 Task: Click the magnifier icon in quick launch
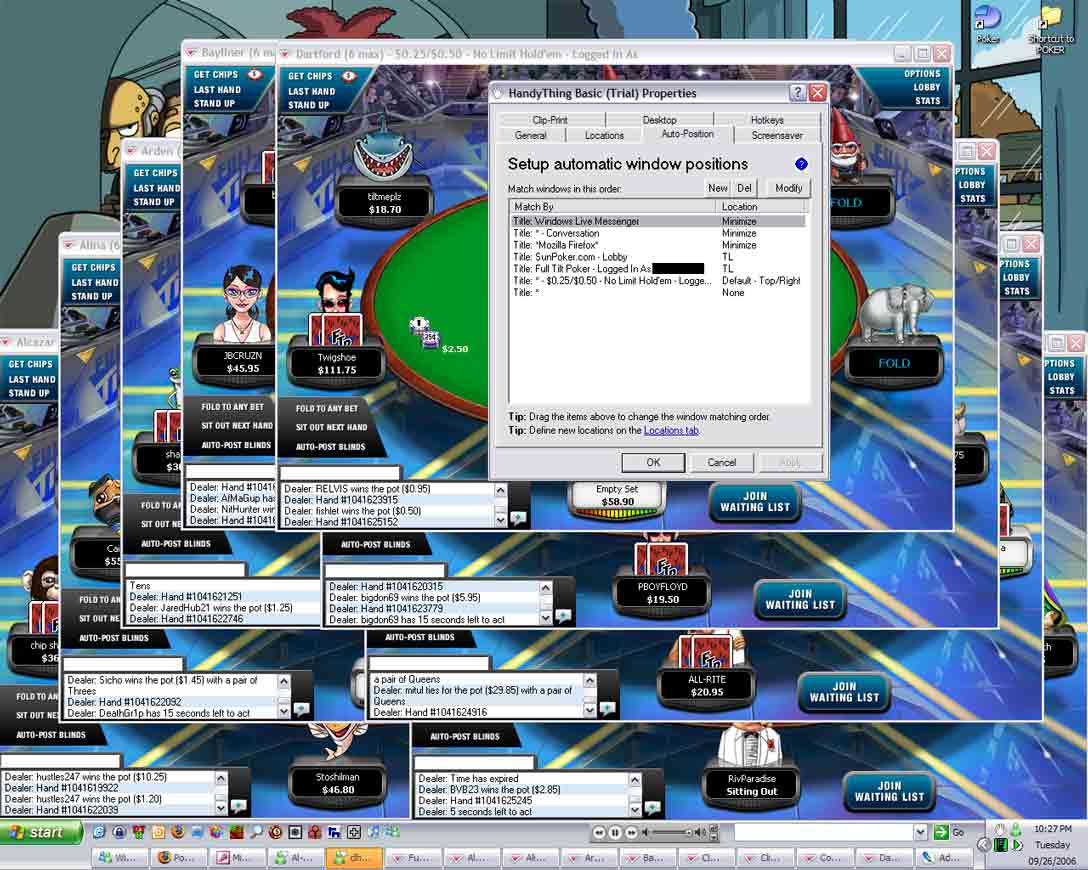pyautogui.click(x=256, y=832)
